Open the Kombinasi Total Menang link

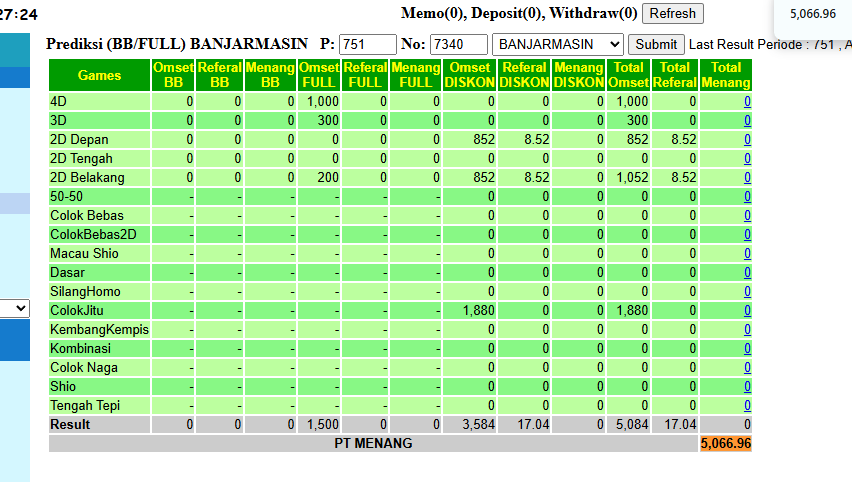[x=747, y=349]
